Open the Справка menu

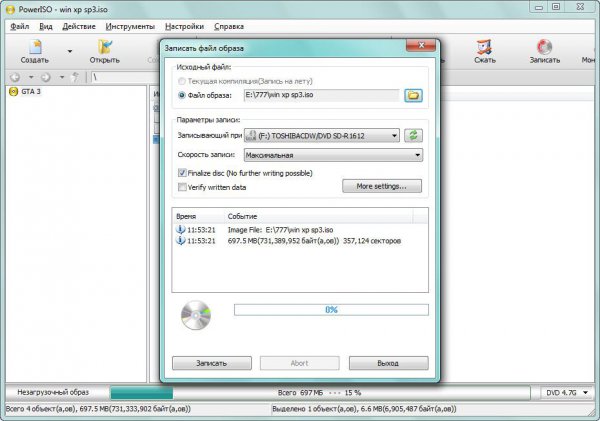(x=229, y=26)
